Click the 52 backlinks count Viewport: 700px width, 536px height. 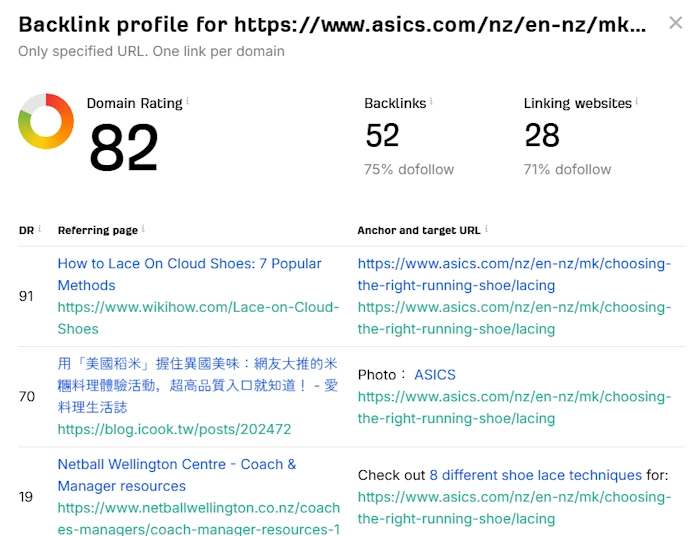coord(382,135)
